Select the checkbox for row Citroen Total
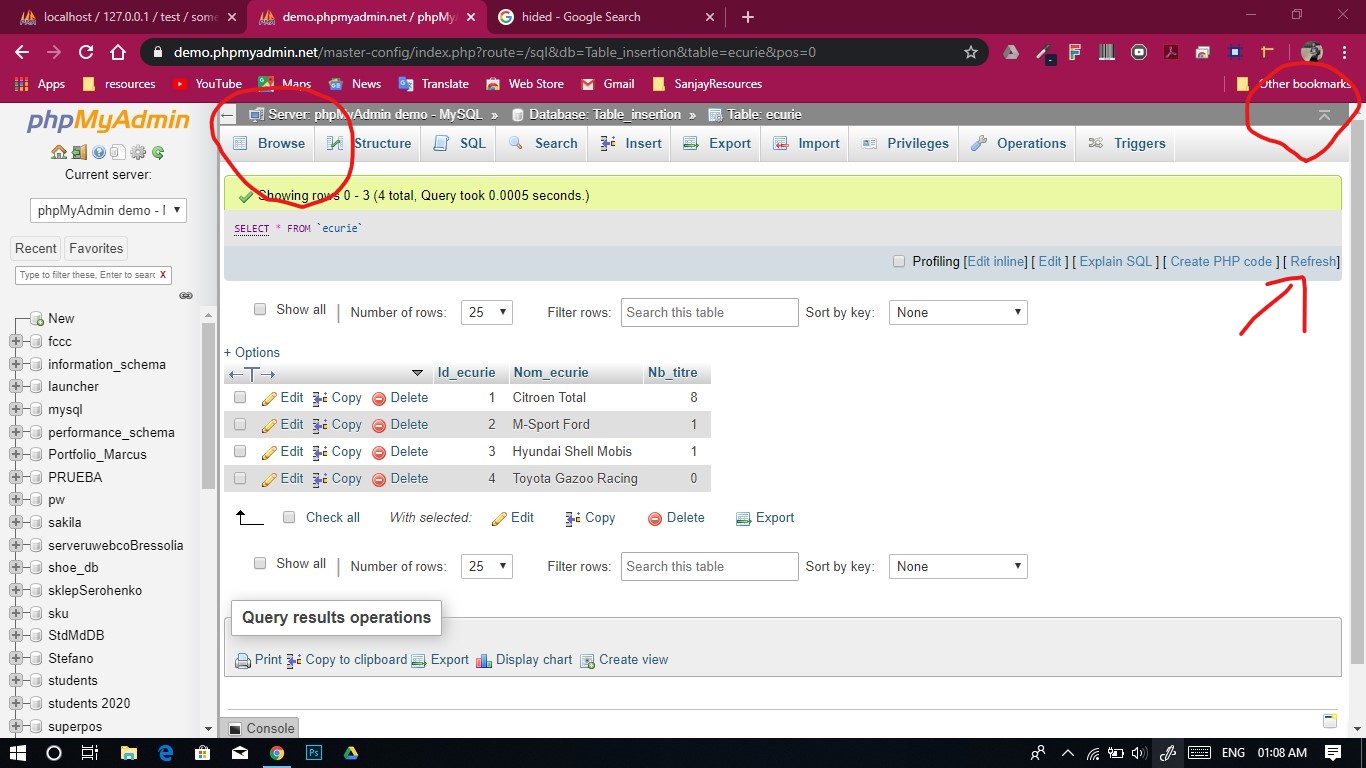Viewport: 1366px width, 768px height. click(x=240, y=397)
